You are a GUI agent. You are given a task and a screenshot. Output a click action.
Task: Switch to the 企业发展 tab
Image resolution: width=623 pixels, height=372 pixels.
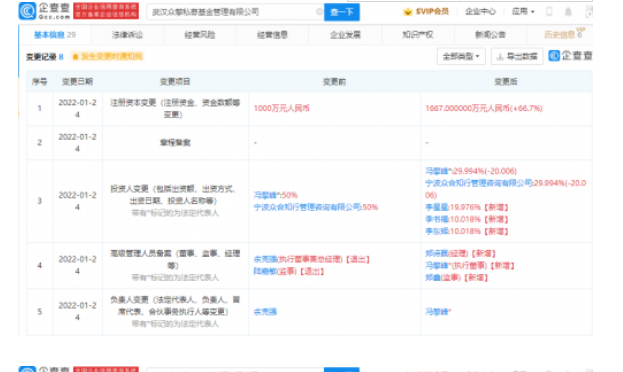(x=345, y=35)
